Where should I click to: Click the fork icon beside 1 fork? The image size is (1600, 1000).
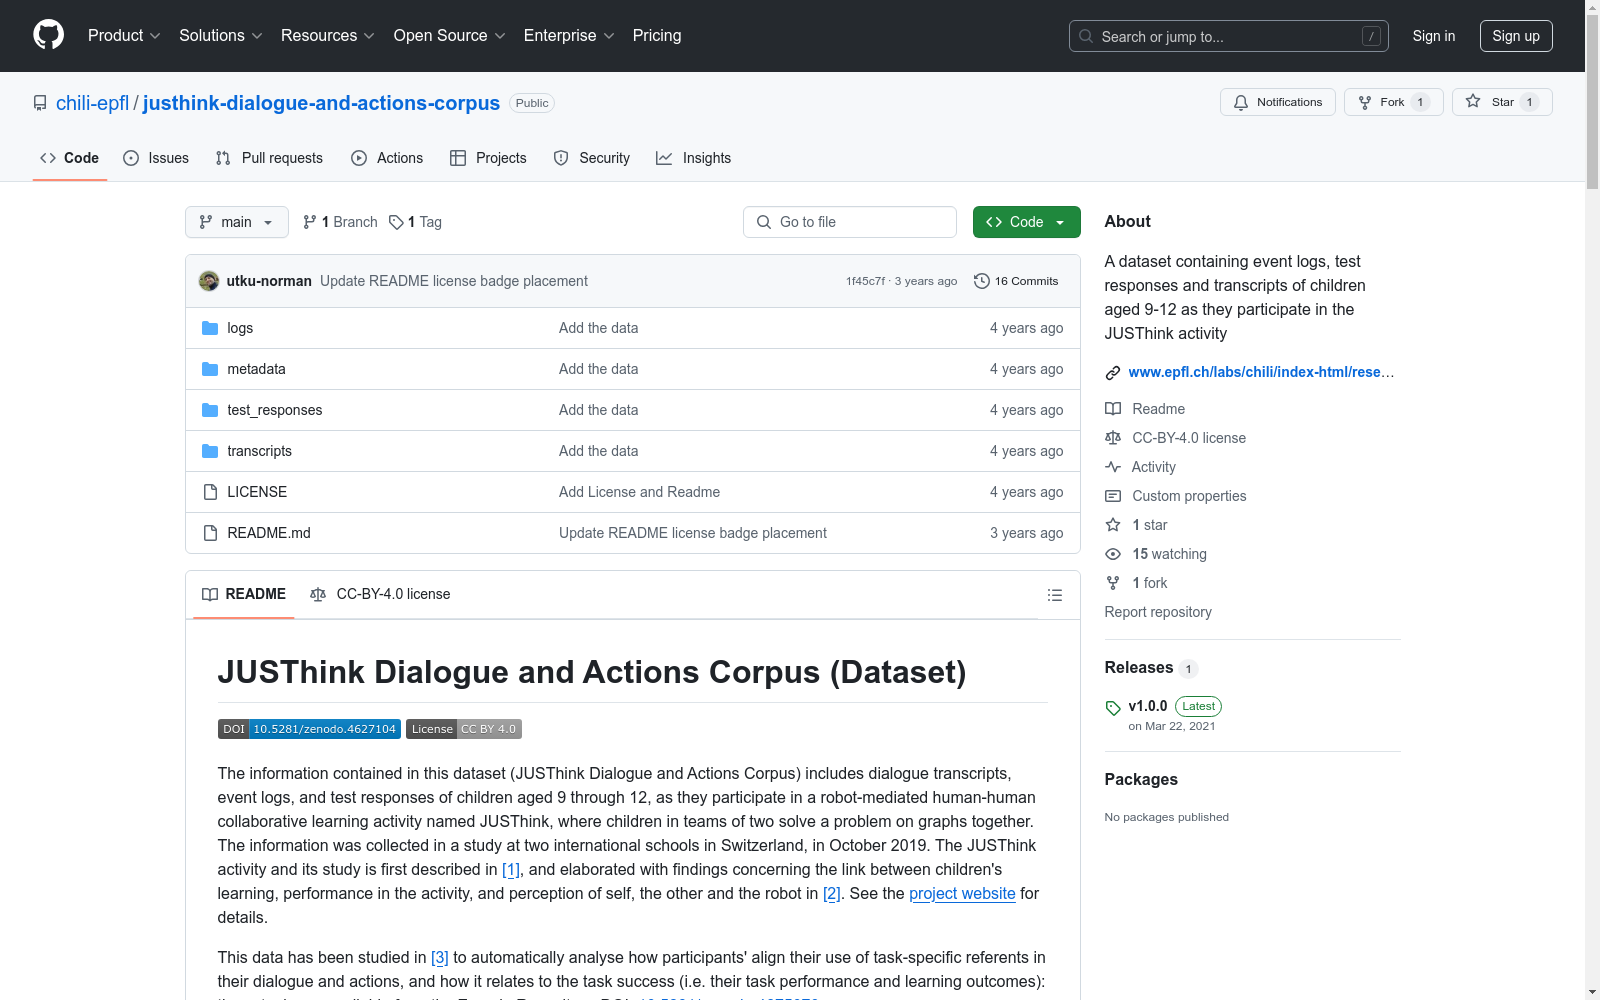point(1113,583)
